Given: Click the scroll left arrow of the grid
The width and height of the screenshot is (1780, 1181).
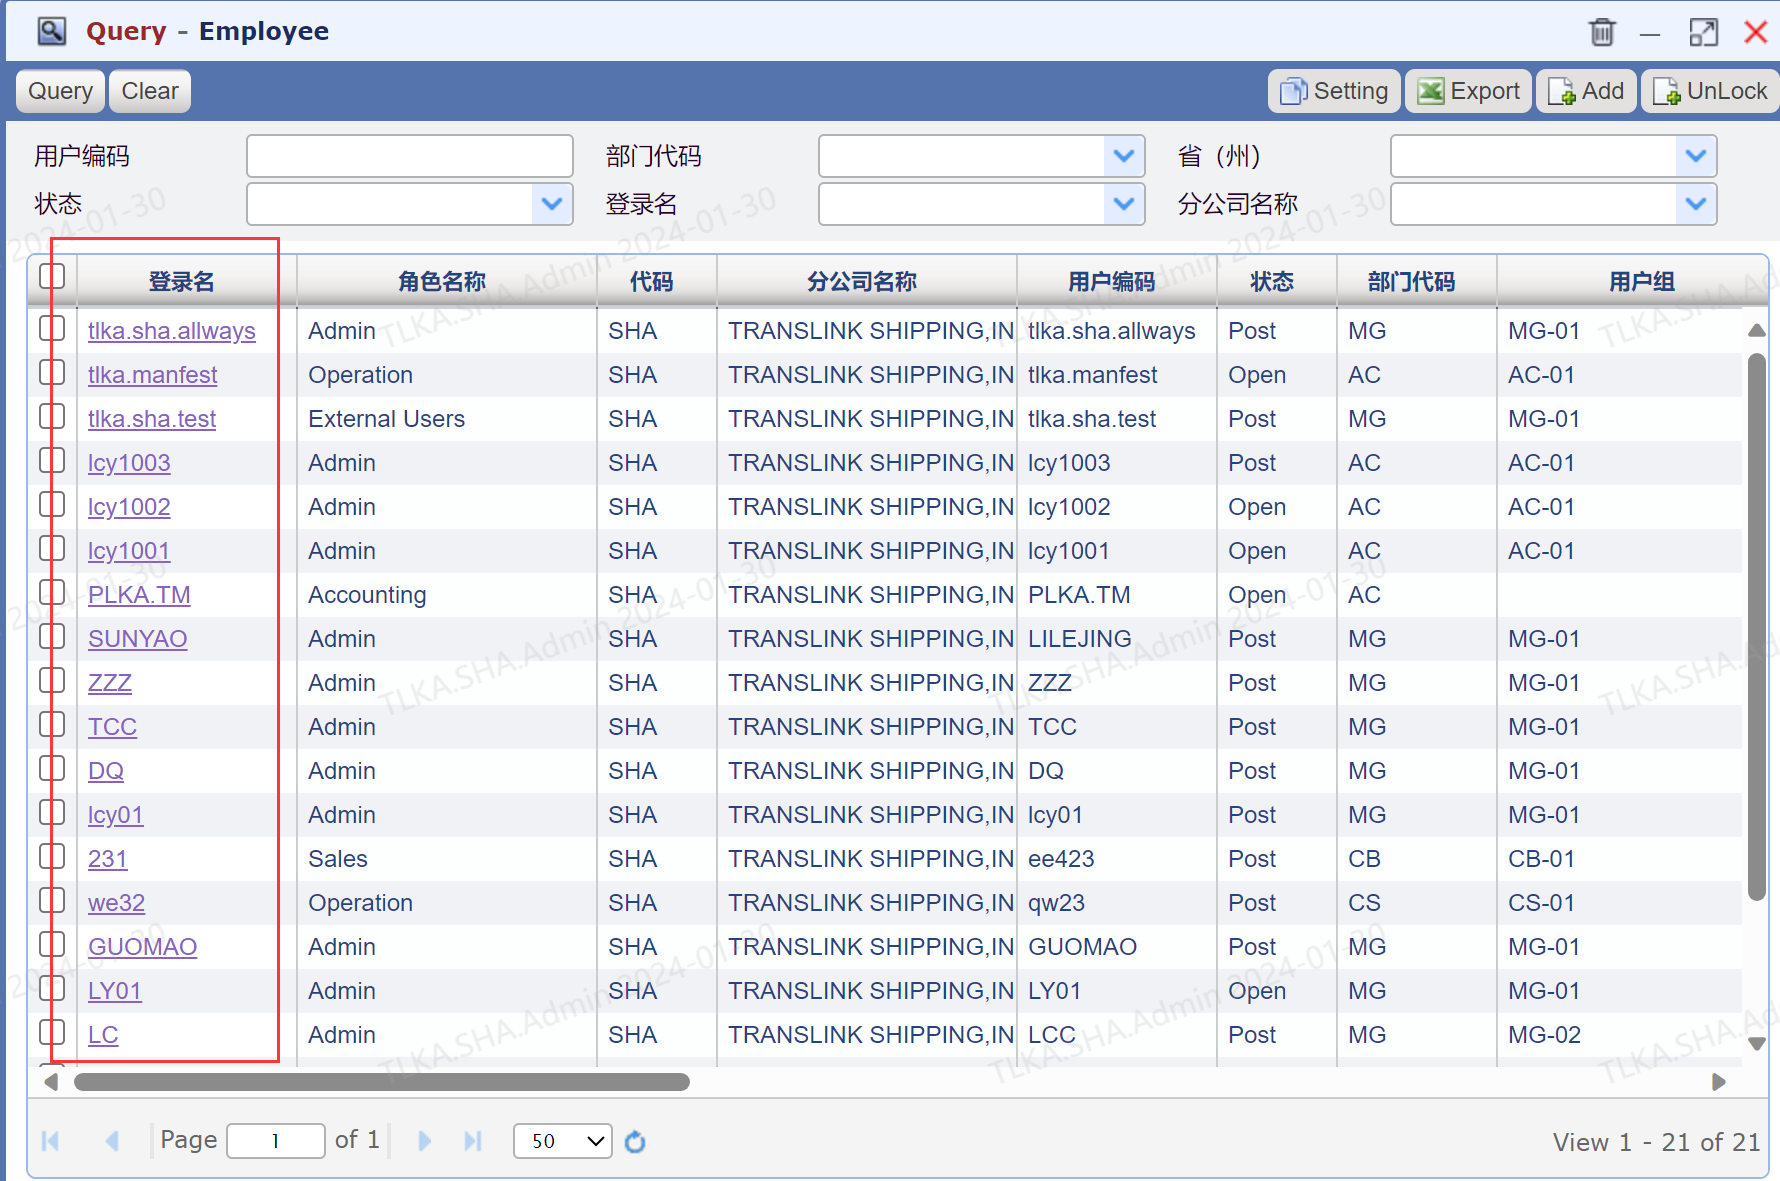Looking at the screenshot, I should pyautogui.click(x=51, y=1081).
